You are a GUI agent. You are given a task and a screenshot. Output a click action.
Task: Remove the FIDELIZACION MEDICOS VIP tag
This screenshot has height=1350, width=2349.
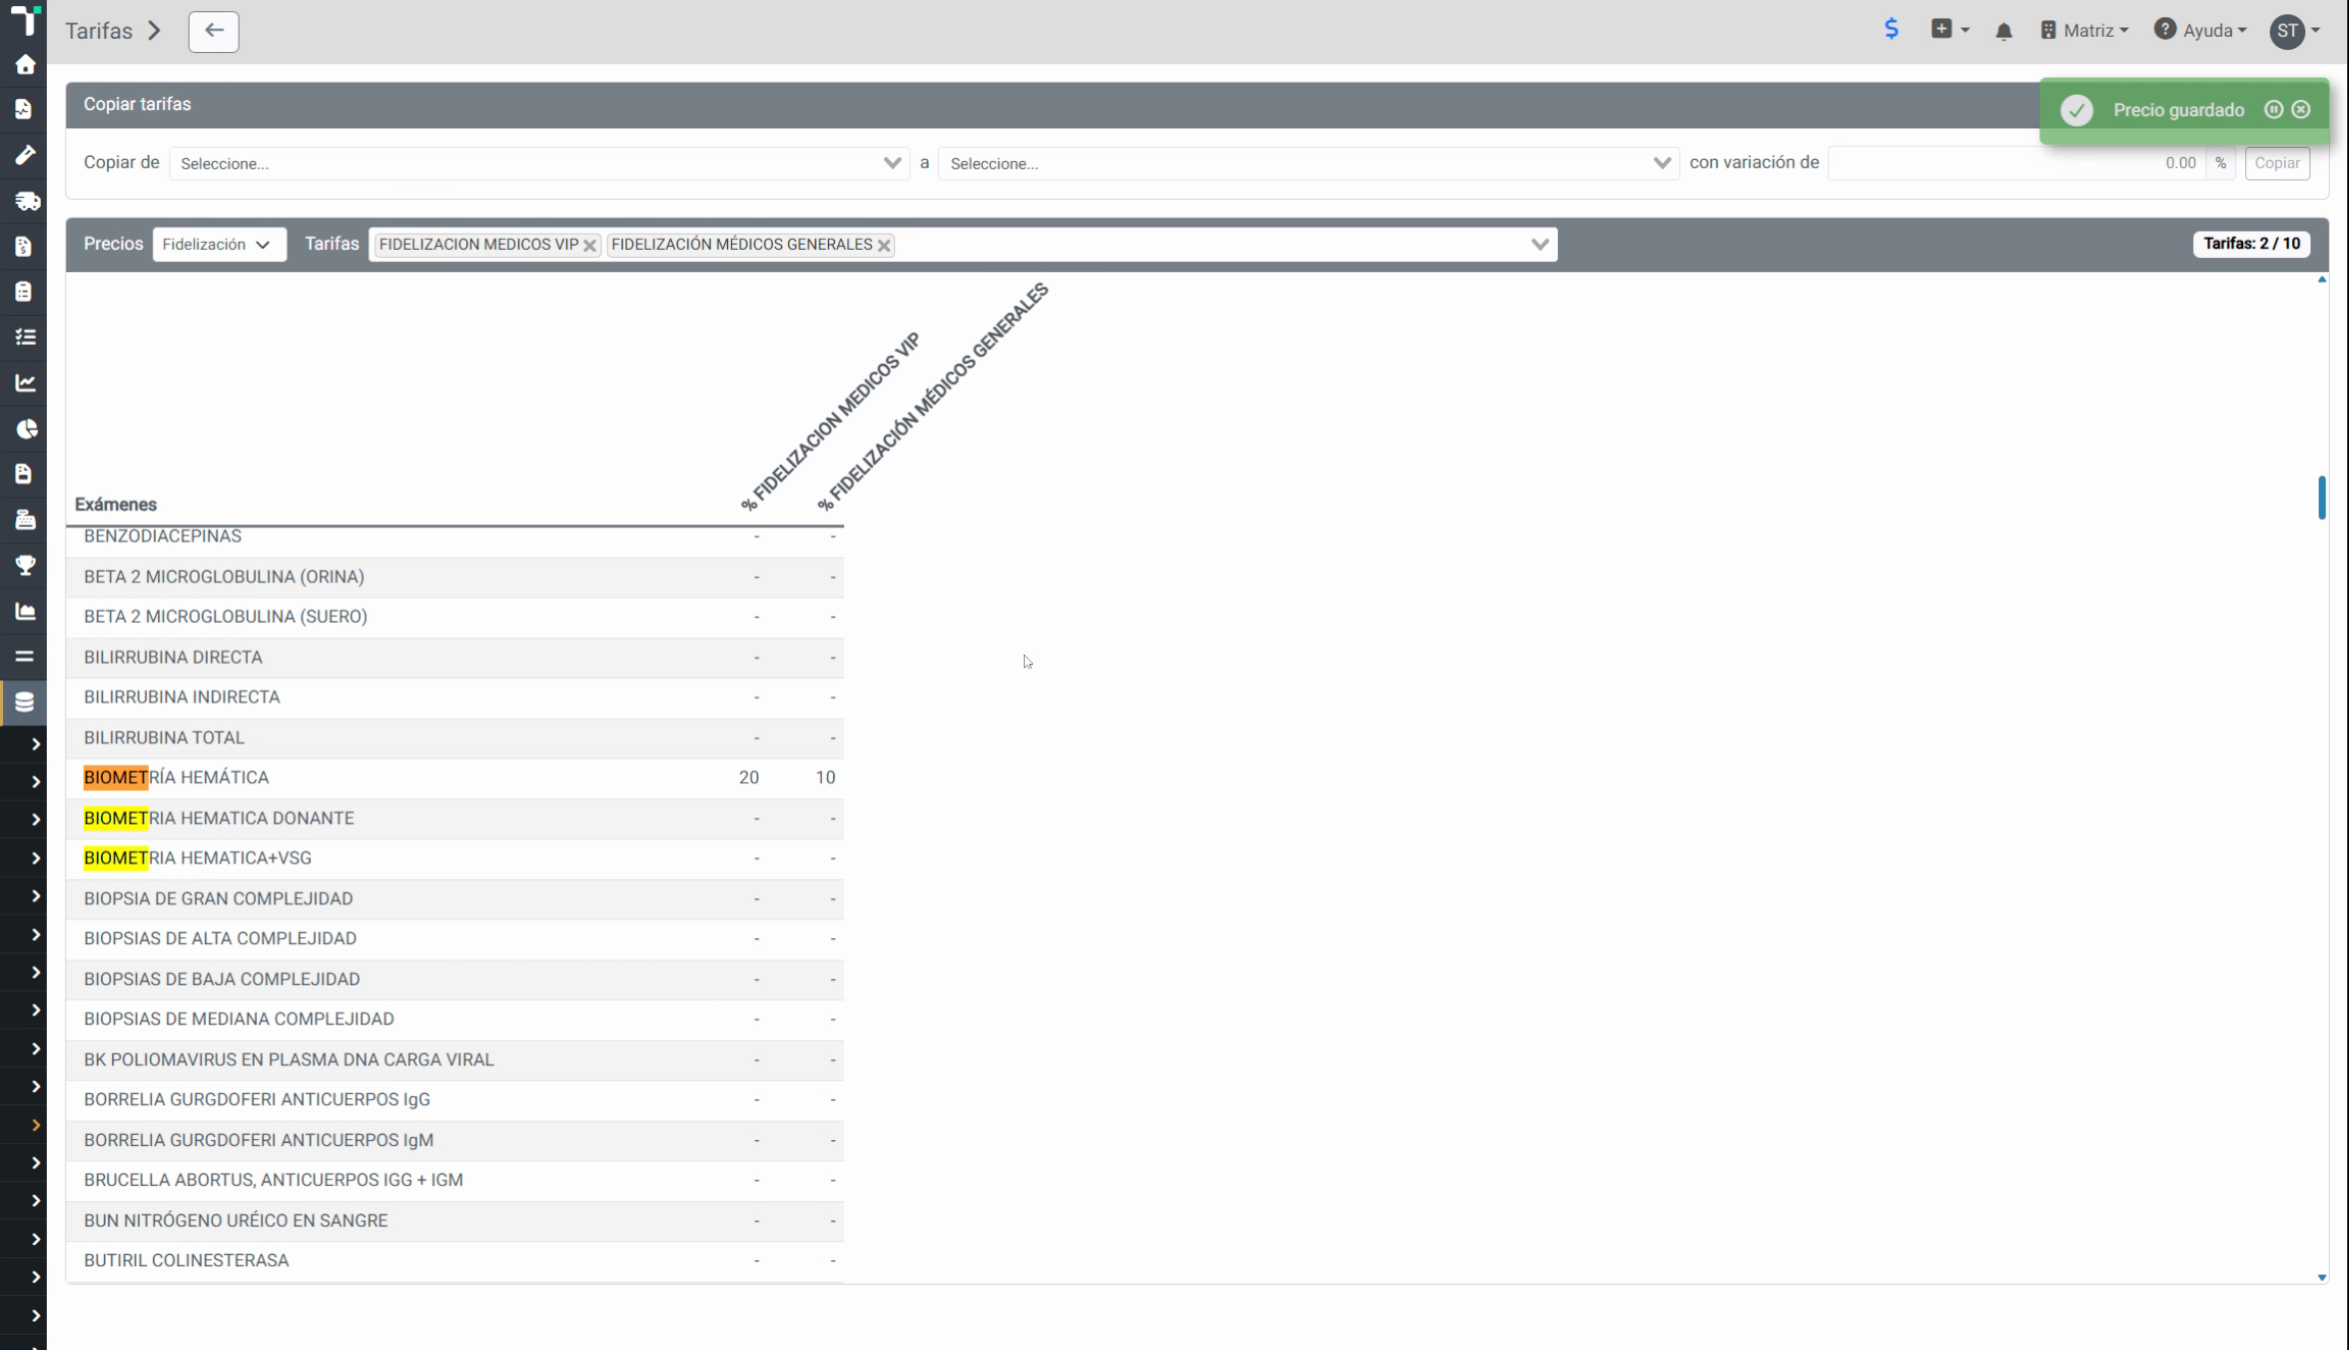click(590, 245)
